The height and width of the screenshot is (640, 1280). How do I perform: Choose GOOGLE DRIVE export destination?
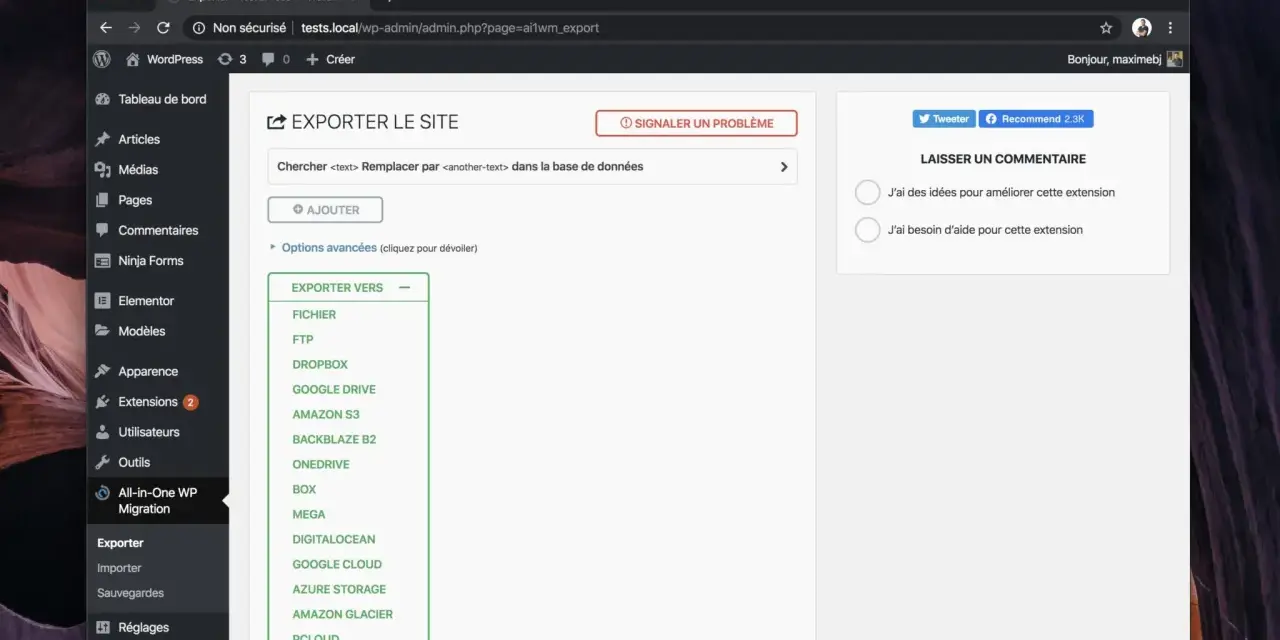(x=334, y=390)
